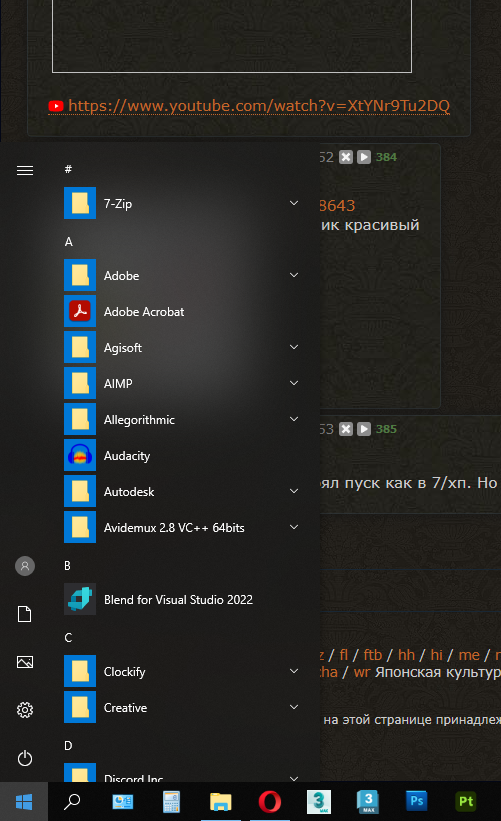Viewport: 501px width, 821px height.
Task: Click the X icon beside post 384
Action: 346,157
